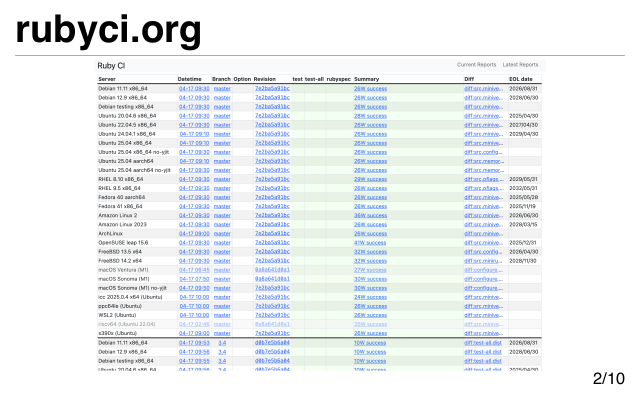The height and width of the screenshot is (400, 640).
Task: Click the Ruby CI page title
Action: [111, 66]
